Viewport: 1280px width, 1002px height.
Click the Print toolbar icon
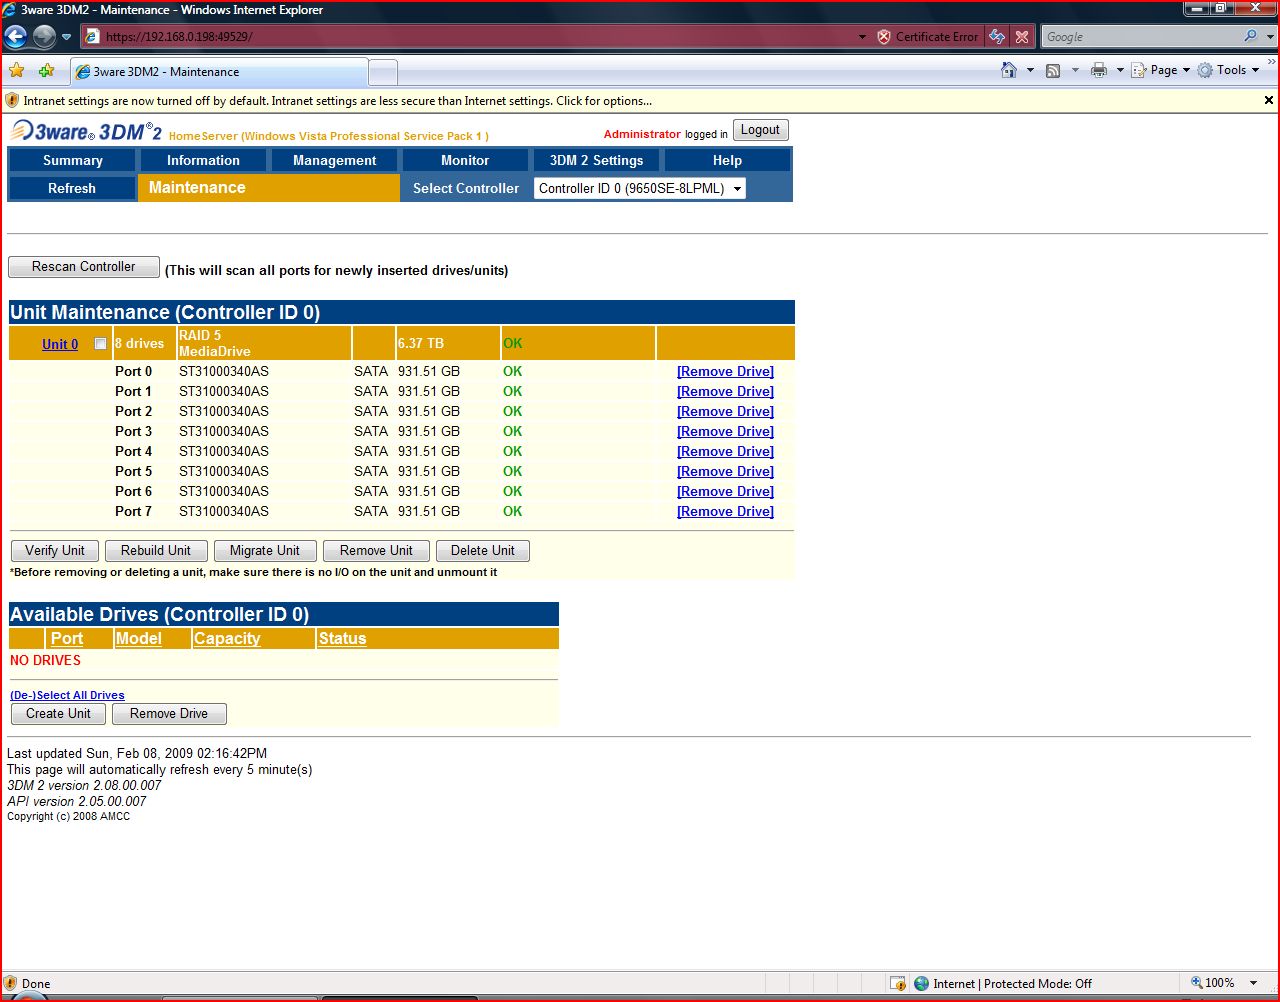[1099, 70]
